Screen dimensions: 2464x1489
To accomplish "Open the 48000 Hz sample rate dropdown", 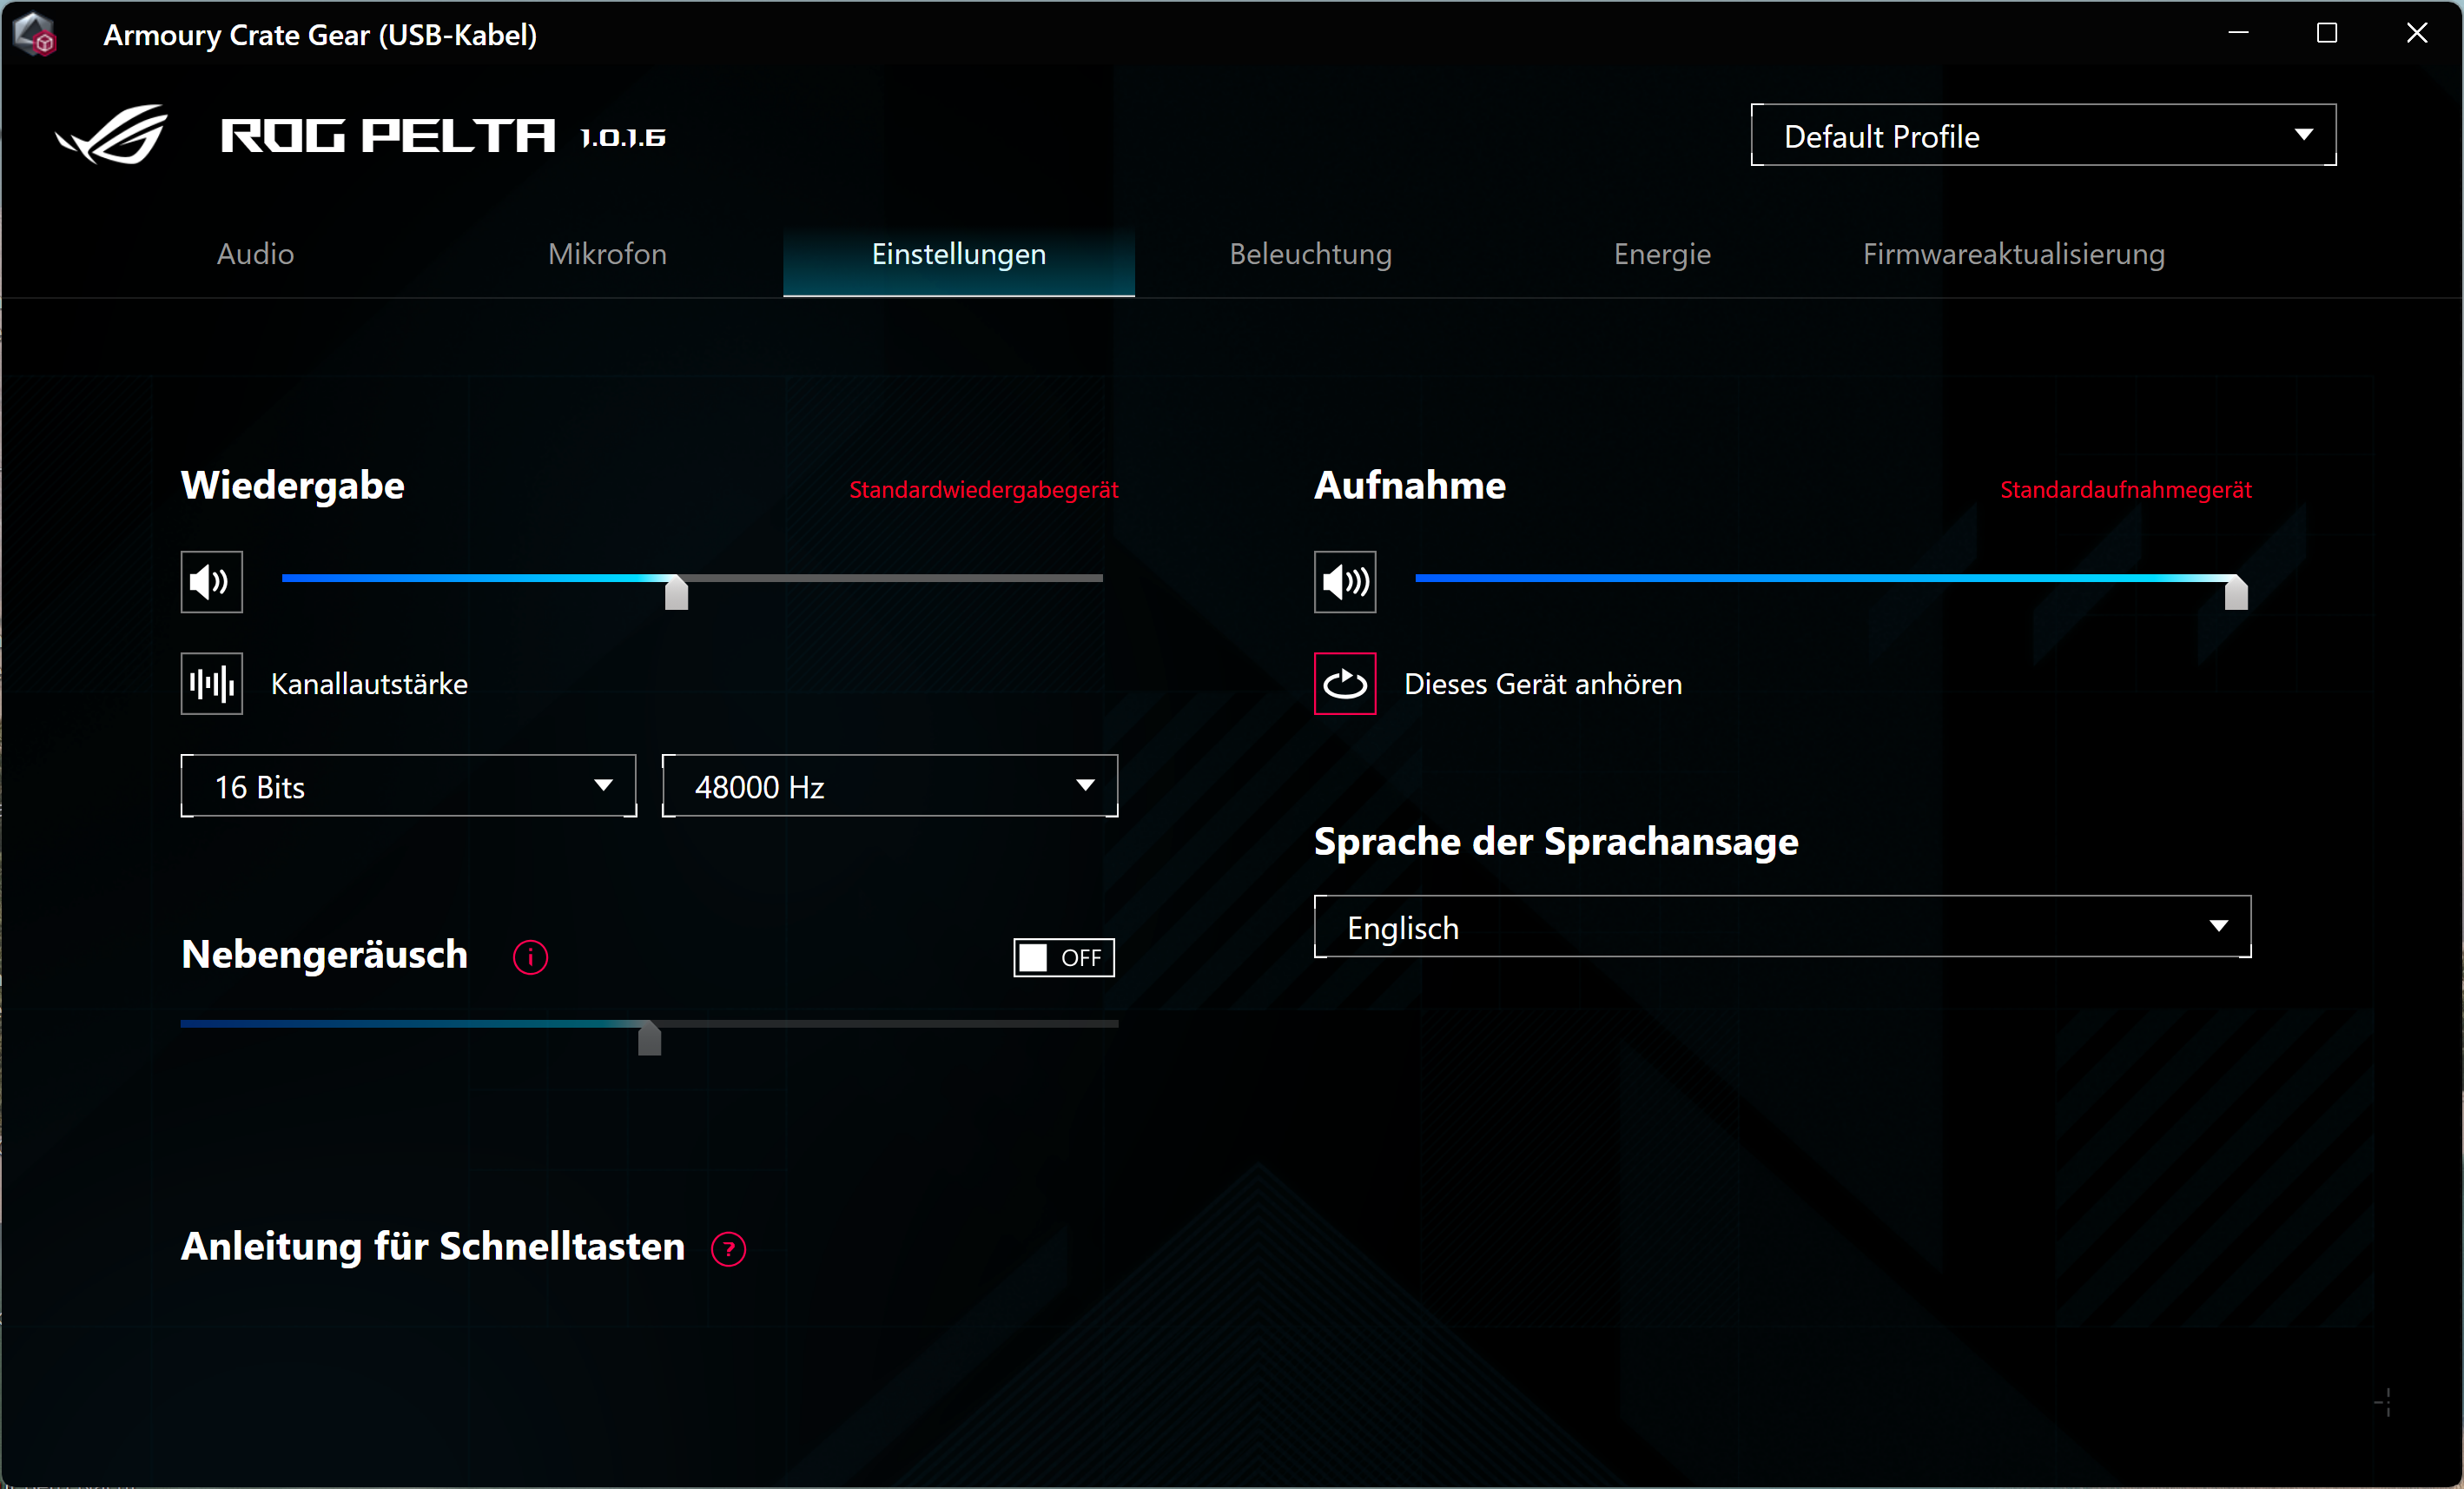I will pyautogui.click(x=890, y=786).
